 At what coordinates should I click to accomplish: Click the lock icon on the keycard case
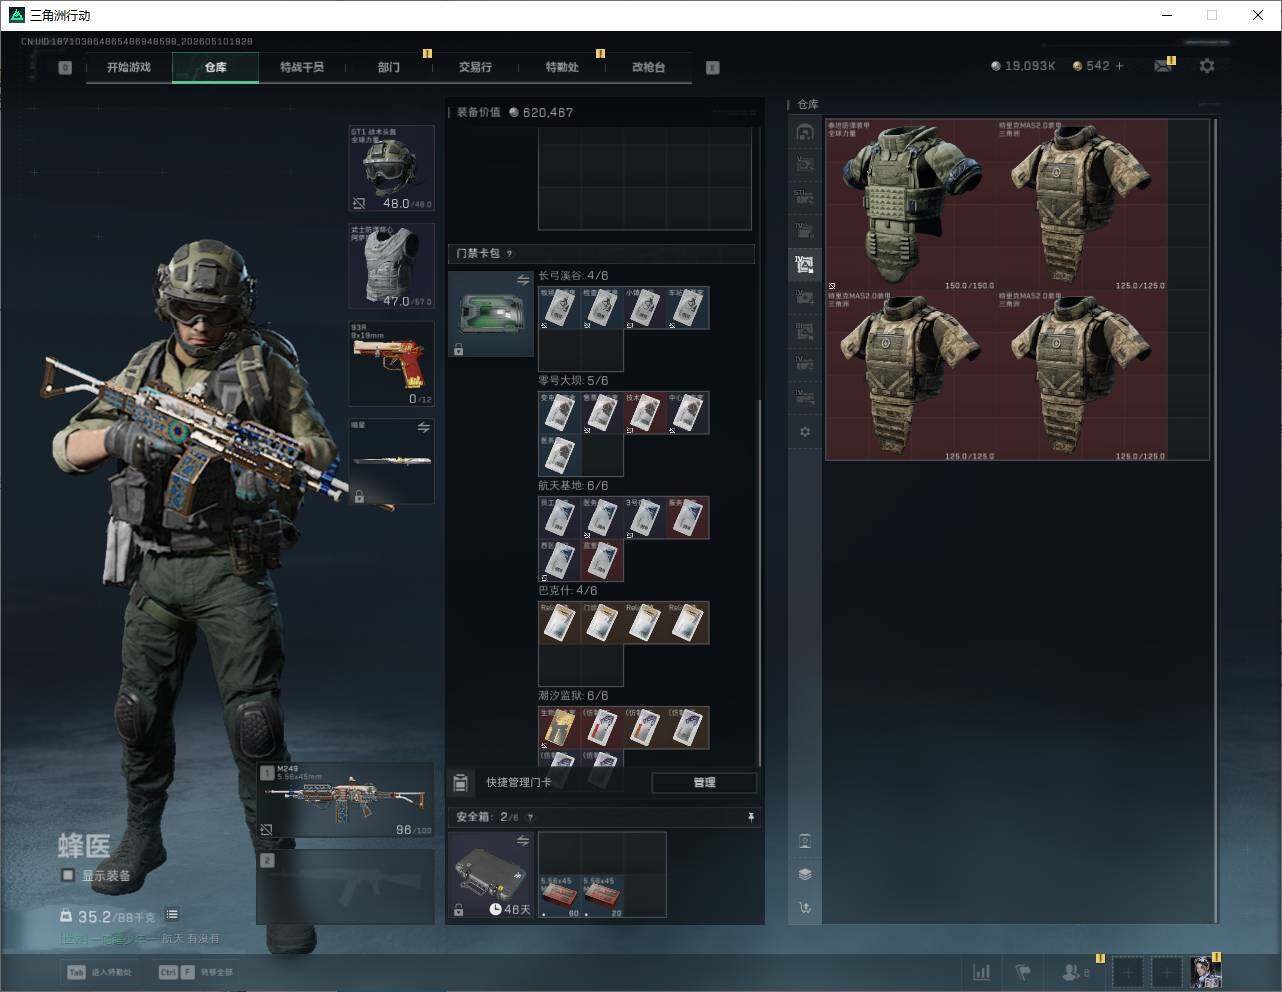(x=458, y=349)
